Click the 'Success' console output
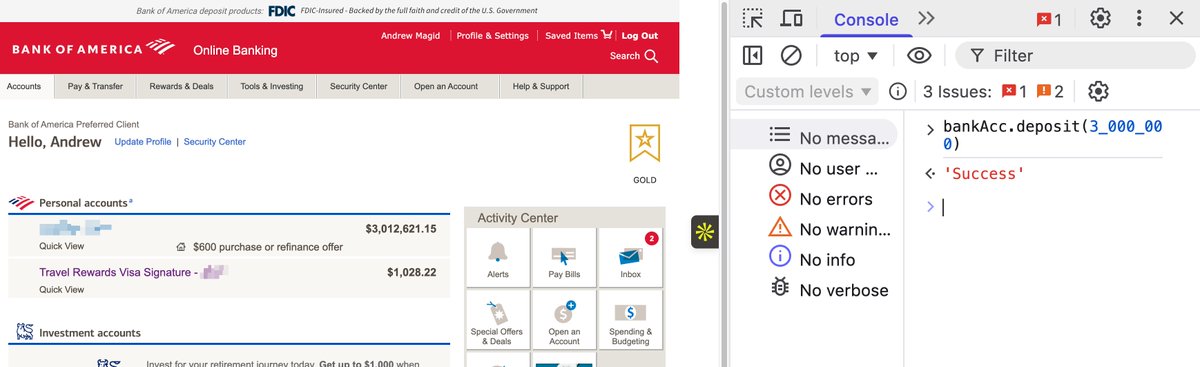 [x=984, y=174]
